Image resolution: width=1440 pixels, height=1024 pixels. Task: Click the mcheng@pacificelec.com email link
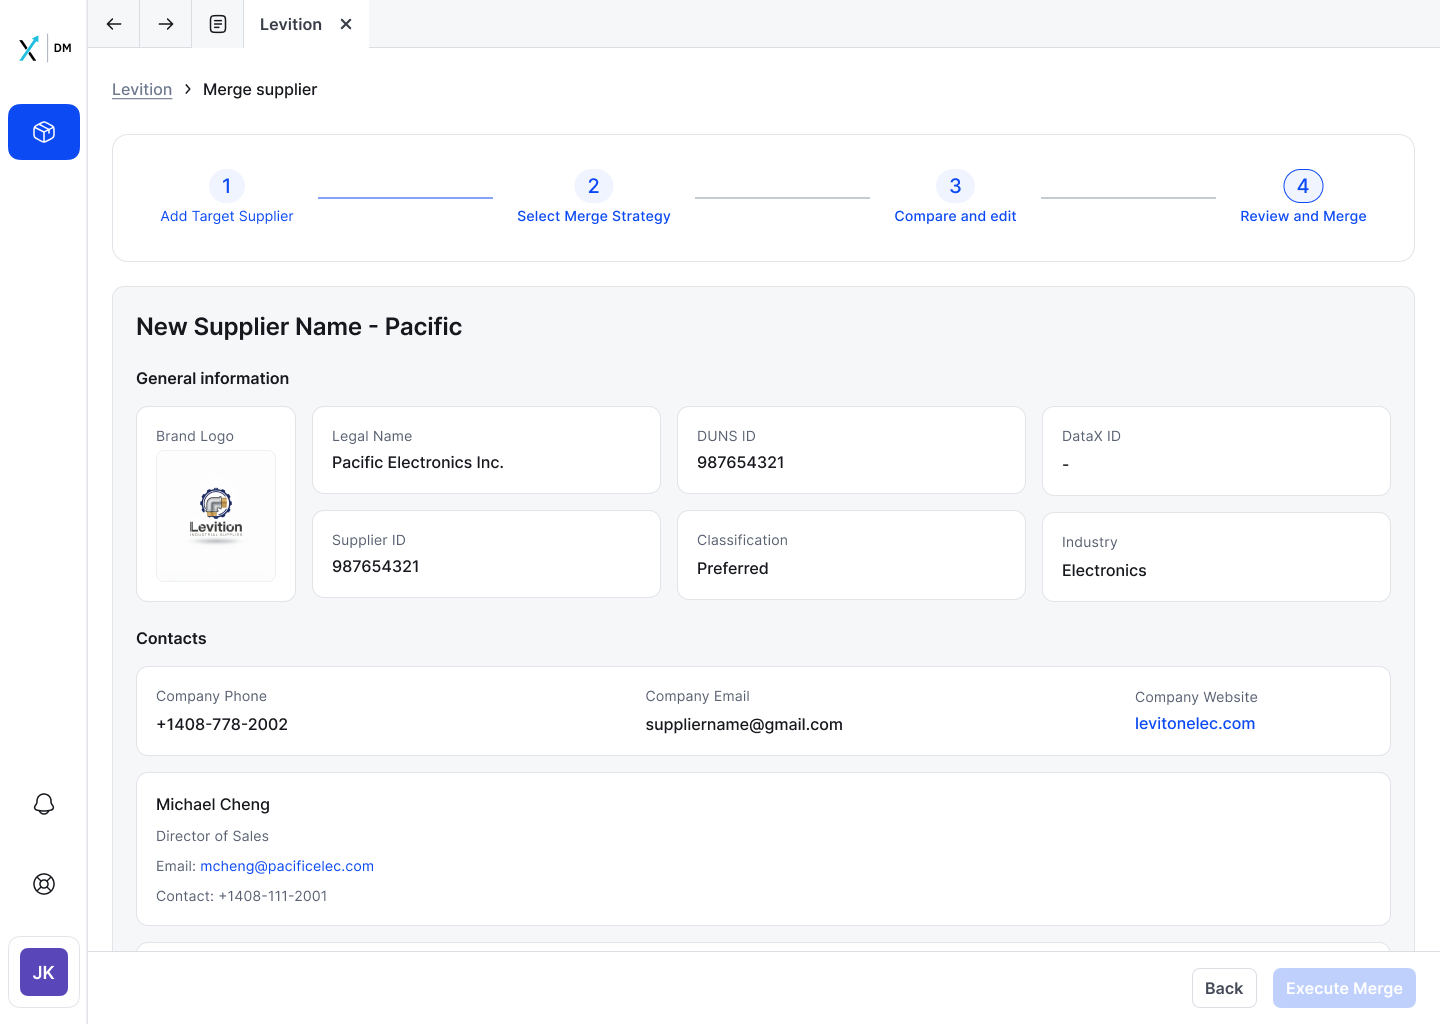(287, 866)
